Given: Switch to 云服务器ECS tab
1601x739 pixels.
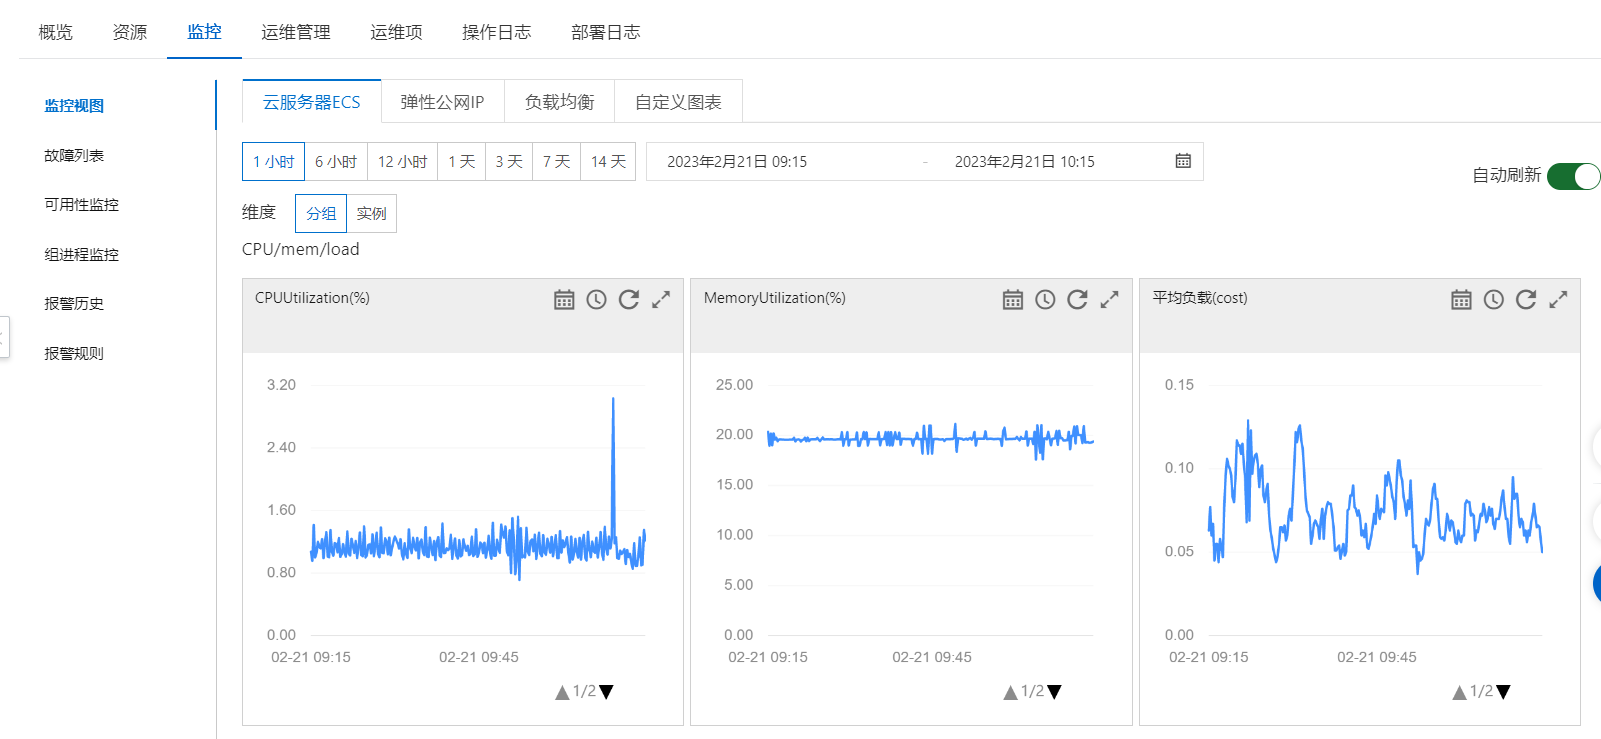Looking at the screenshot, I should pos(312,101).
